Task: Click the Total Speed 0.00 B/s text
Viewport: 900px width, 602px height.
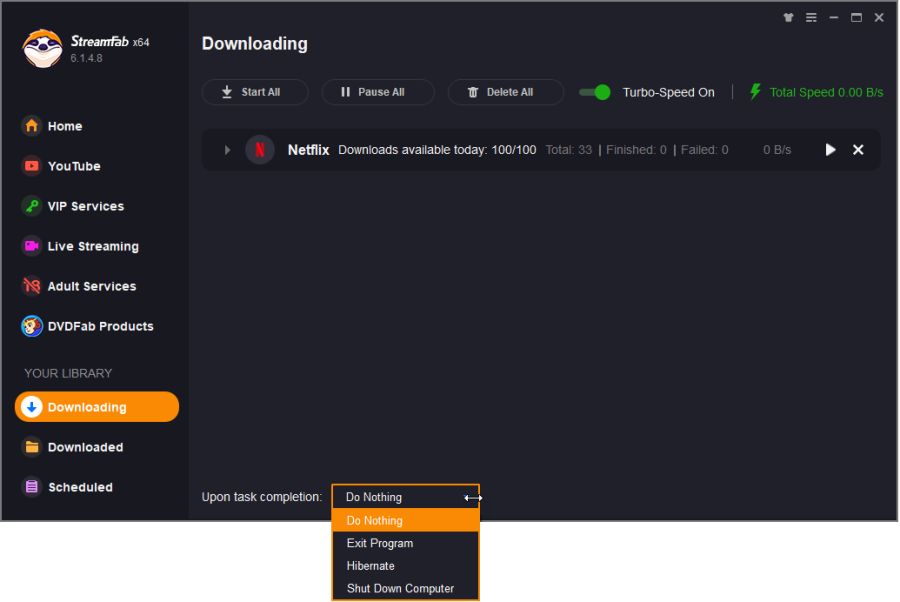Action: pyautogui.click(x=826, y=92)
